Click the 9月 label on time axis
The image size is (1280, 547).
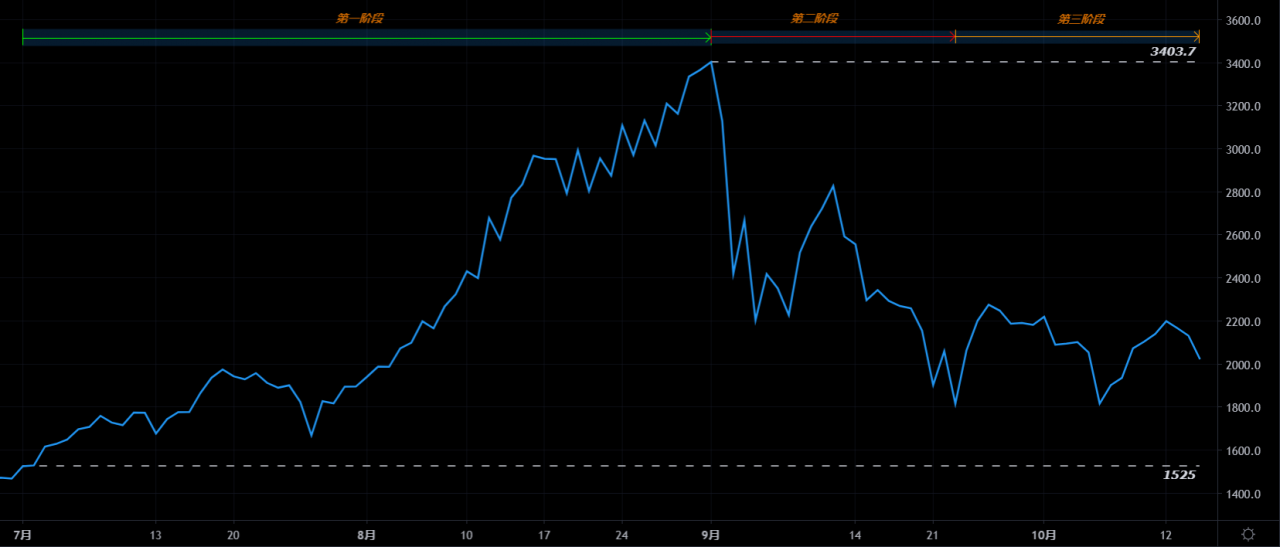[711, 535]
